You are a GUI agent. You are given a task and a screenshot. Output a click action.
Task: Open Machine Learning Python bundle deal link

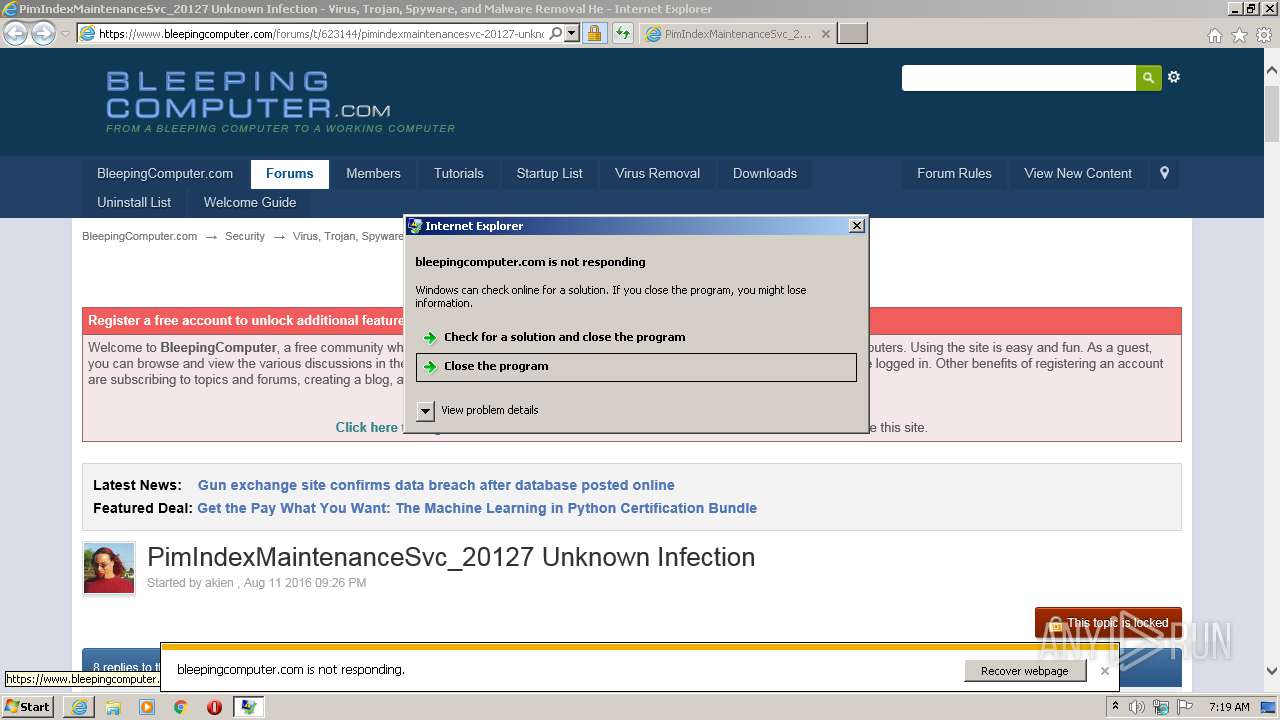[x=477, y=508]
